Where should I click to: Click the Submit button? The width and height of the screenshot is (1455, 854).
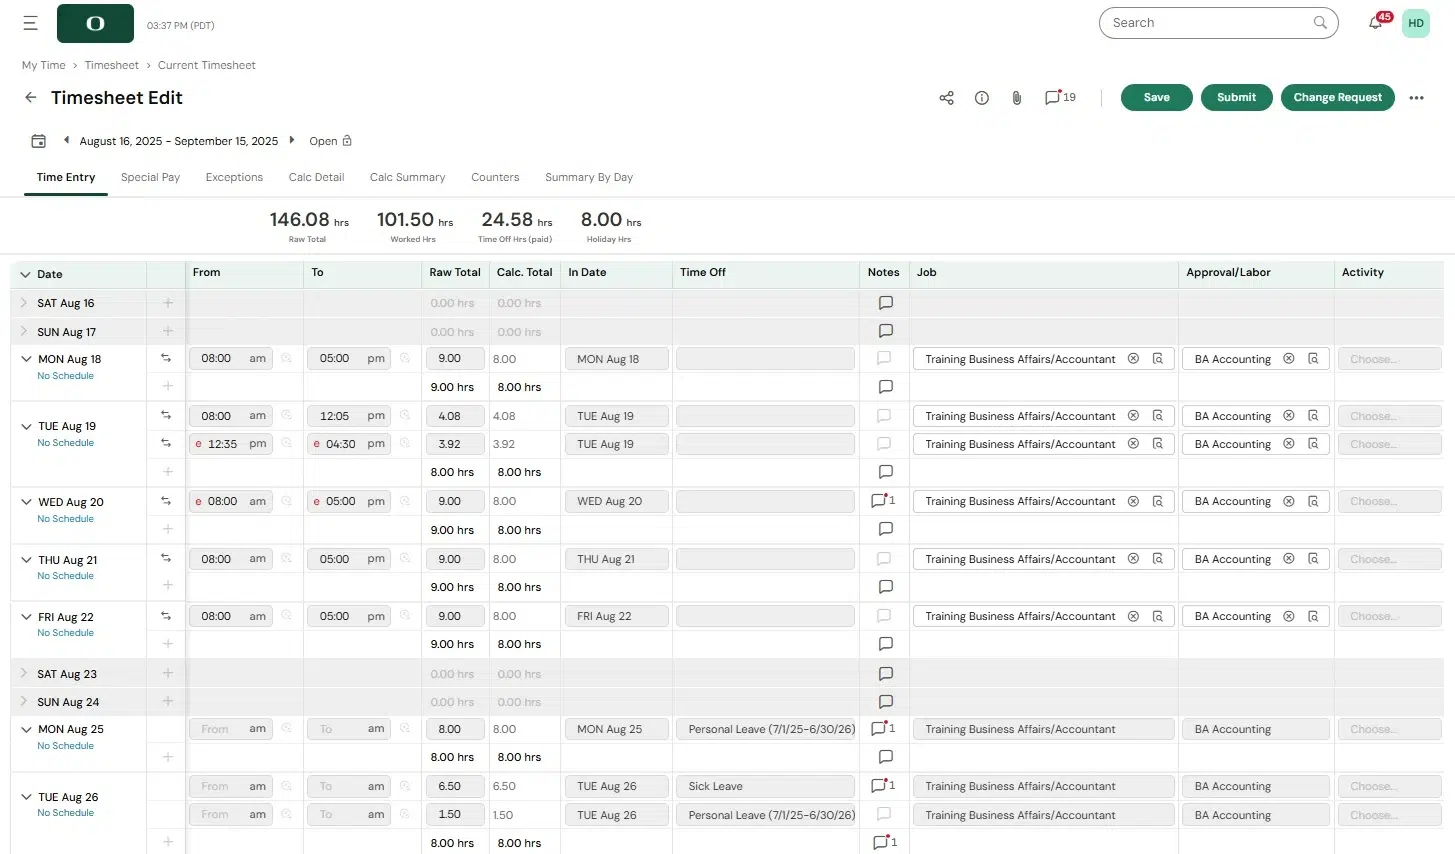[1236, 97]
